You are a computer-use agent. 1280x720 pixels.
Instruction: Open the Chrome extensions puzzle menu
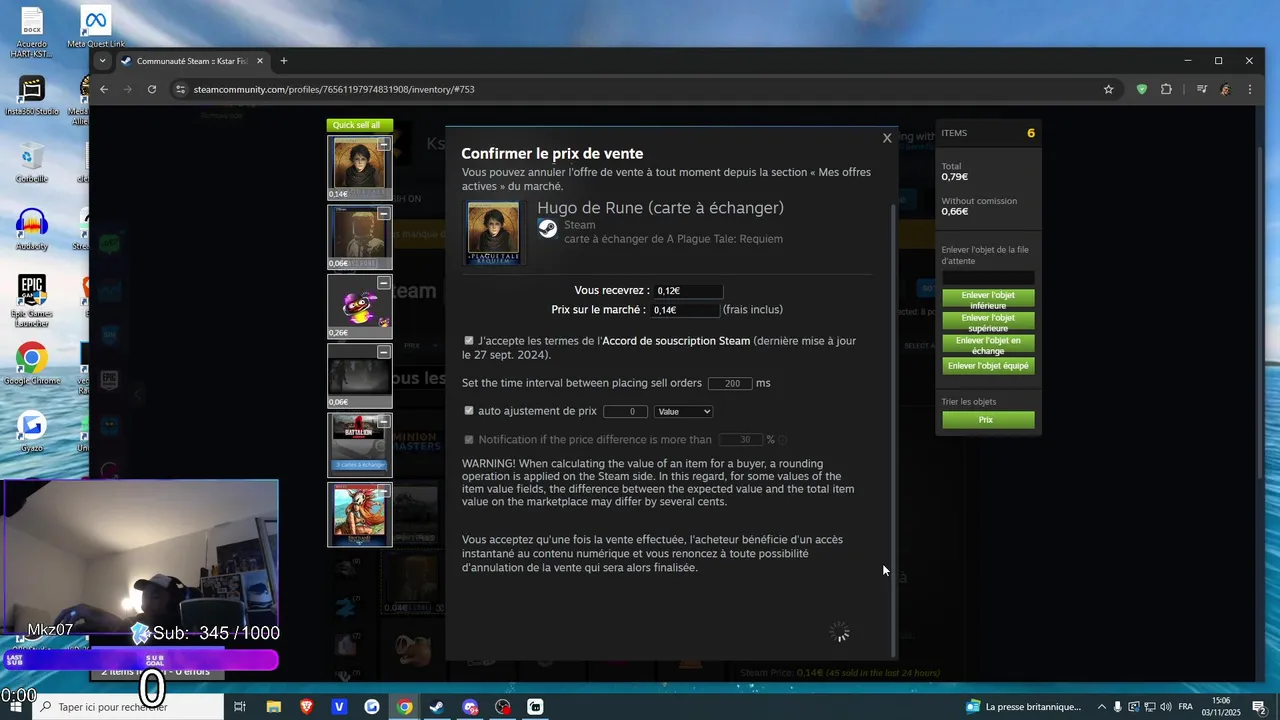[1166, 89]
